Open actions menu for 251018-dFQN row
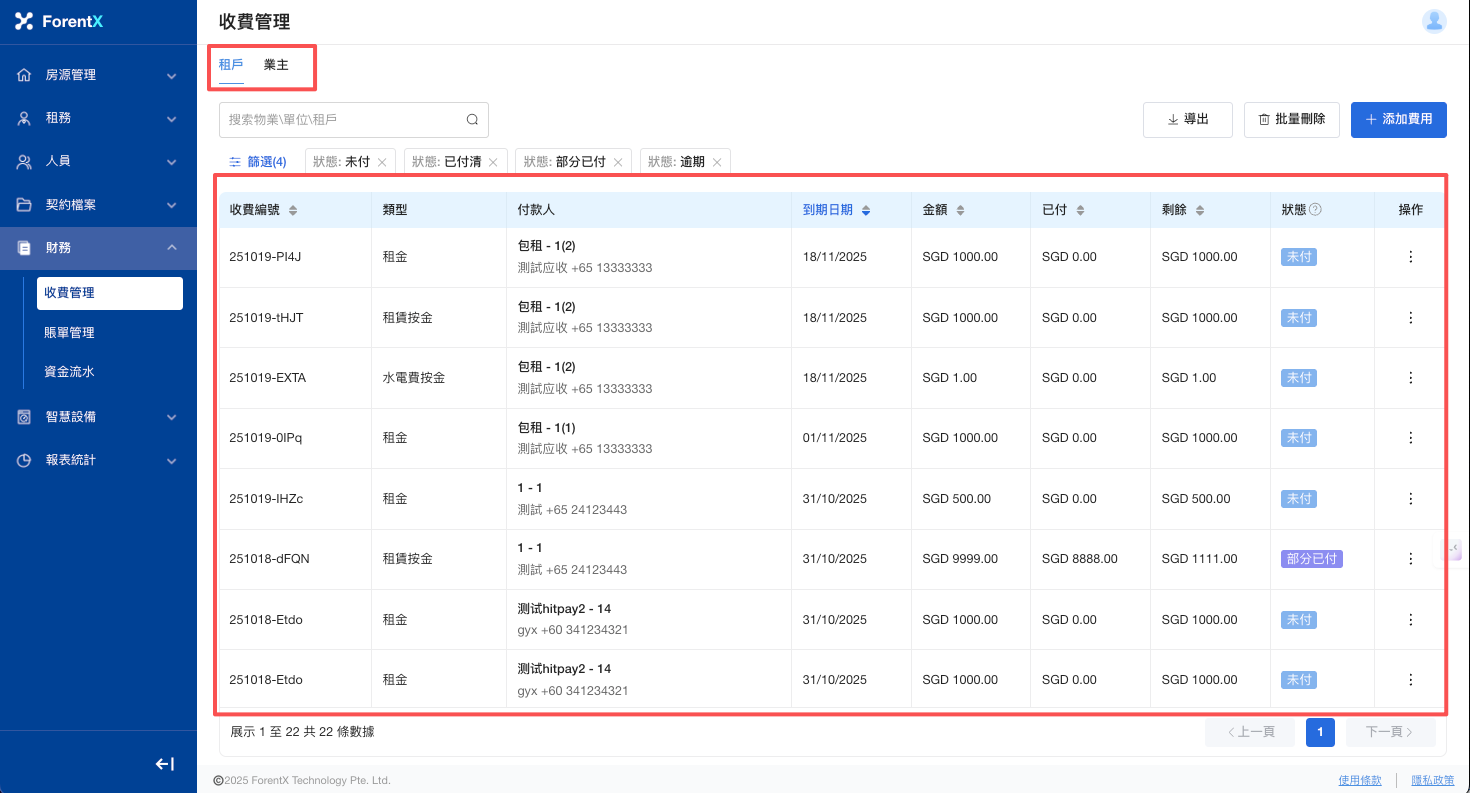Screen dimensions: 1470x793 click(1410, 559)
